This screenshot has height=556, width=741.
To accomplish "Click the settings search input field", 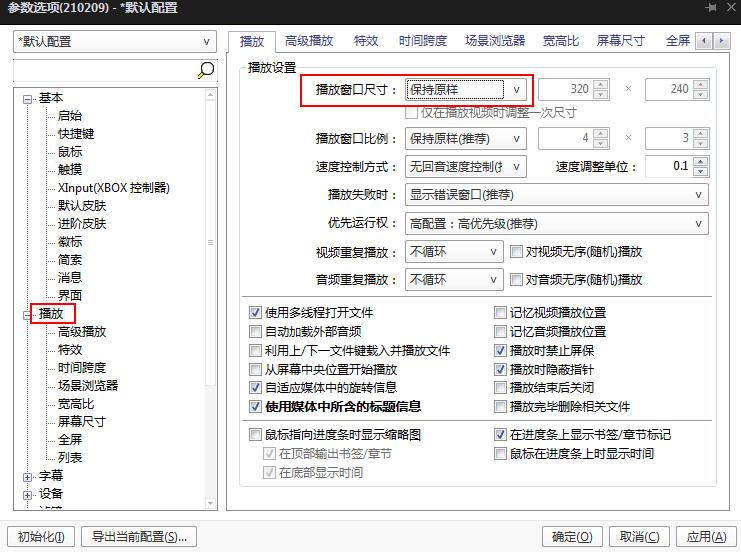I will (104, 70).
